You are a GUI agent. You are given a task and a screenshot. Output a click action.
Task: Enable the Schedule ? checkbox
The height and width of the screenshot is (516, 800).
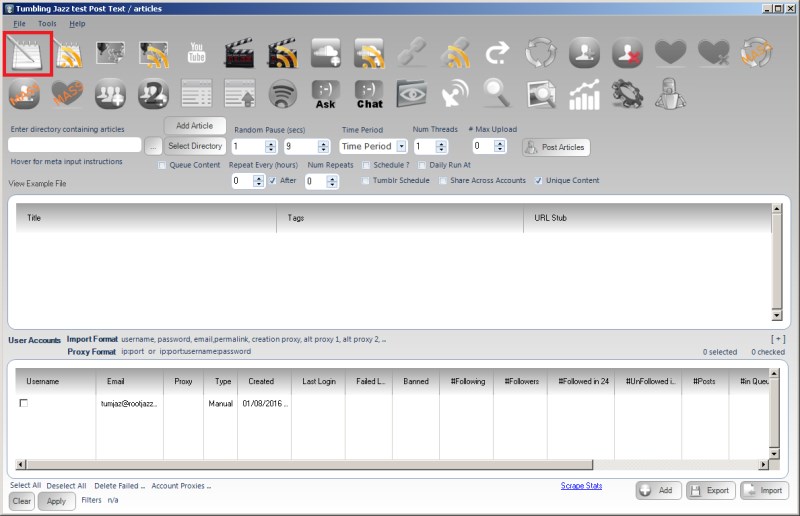366,165
